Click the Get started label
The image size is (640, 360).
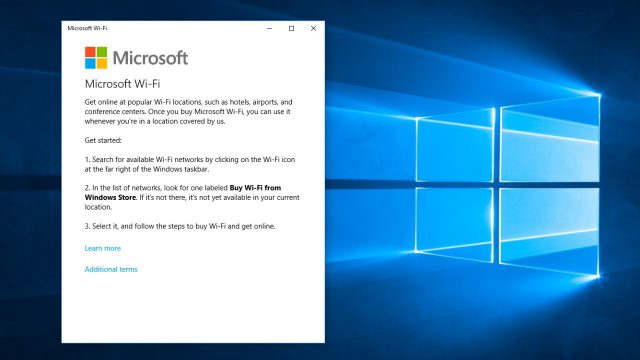click(x=103, y=140)
